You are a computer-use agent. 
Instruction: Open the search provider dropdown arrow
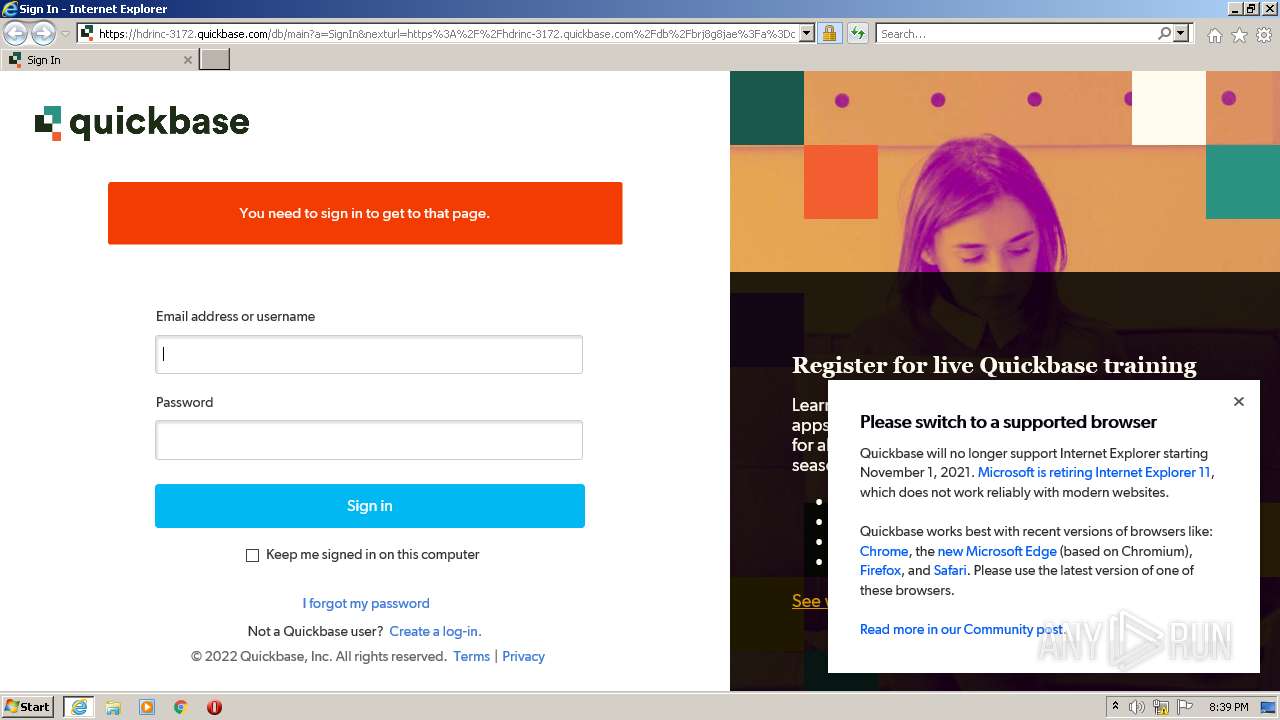(1181, 34)
